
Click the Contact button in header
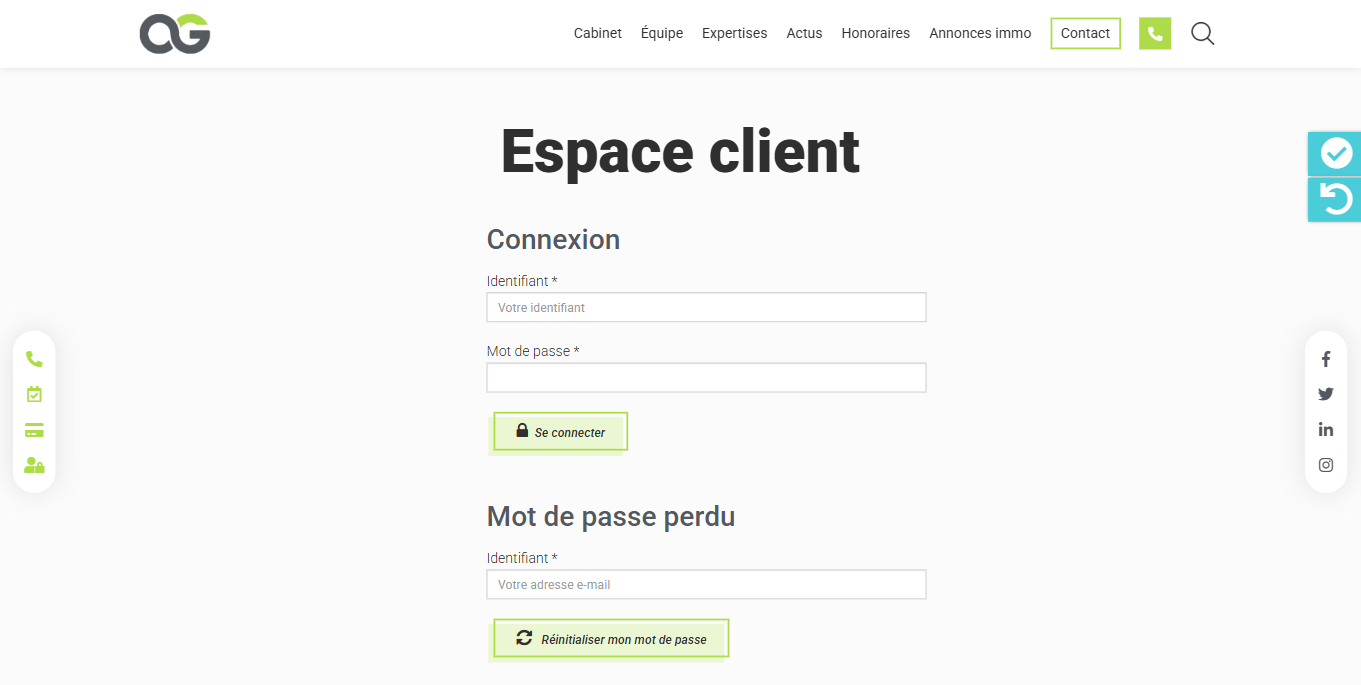pyautogui.click(x=1085, y=34)
